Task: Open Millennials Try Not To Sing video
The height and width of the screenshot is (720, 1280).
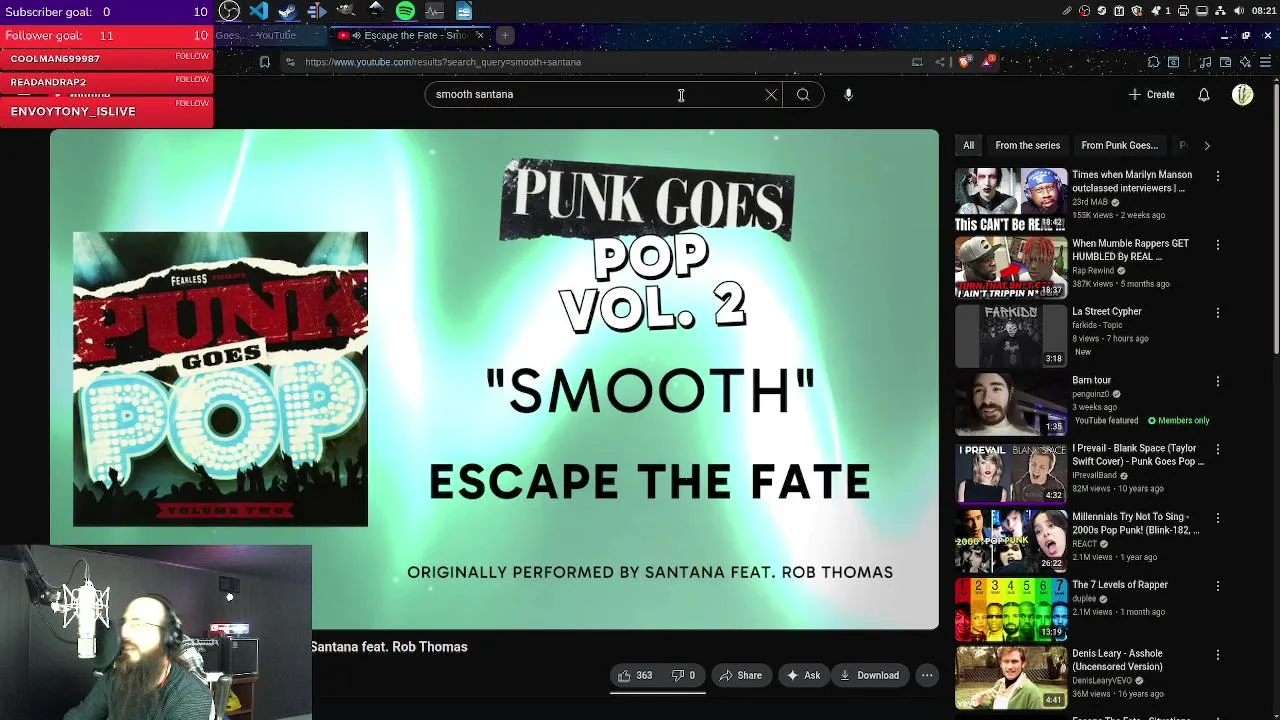Action: (1011, 542)
